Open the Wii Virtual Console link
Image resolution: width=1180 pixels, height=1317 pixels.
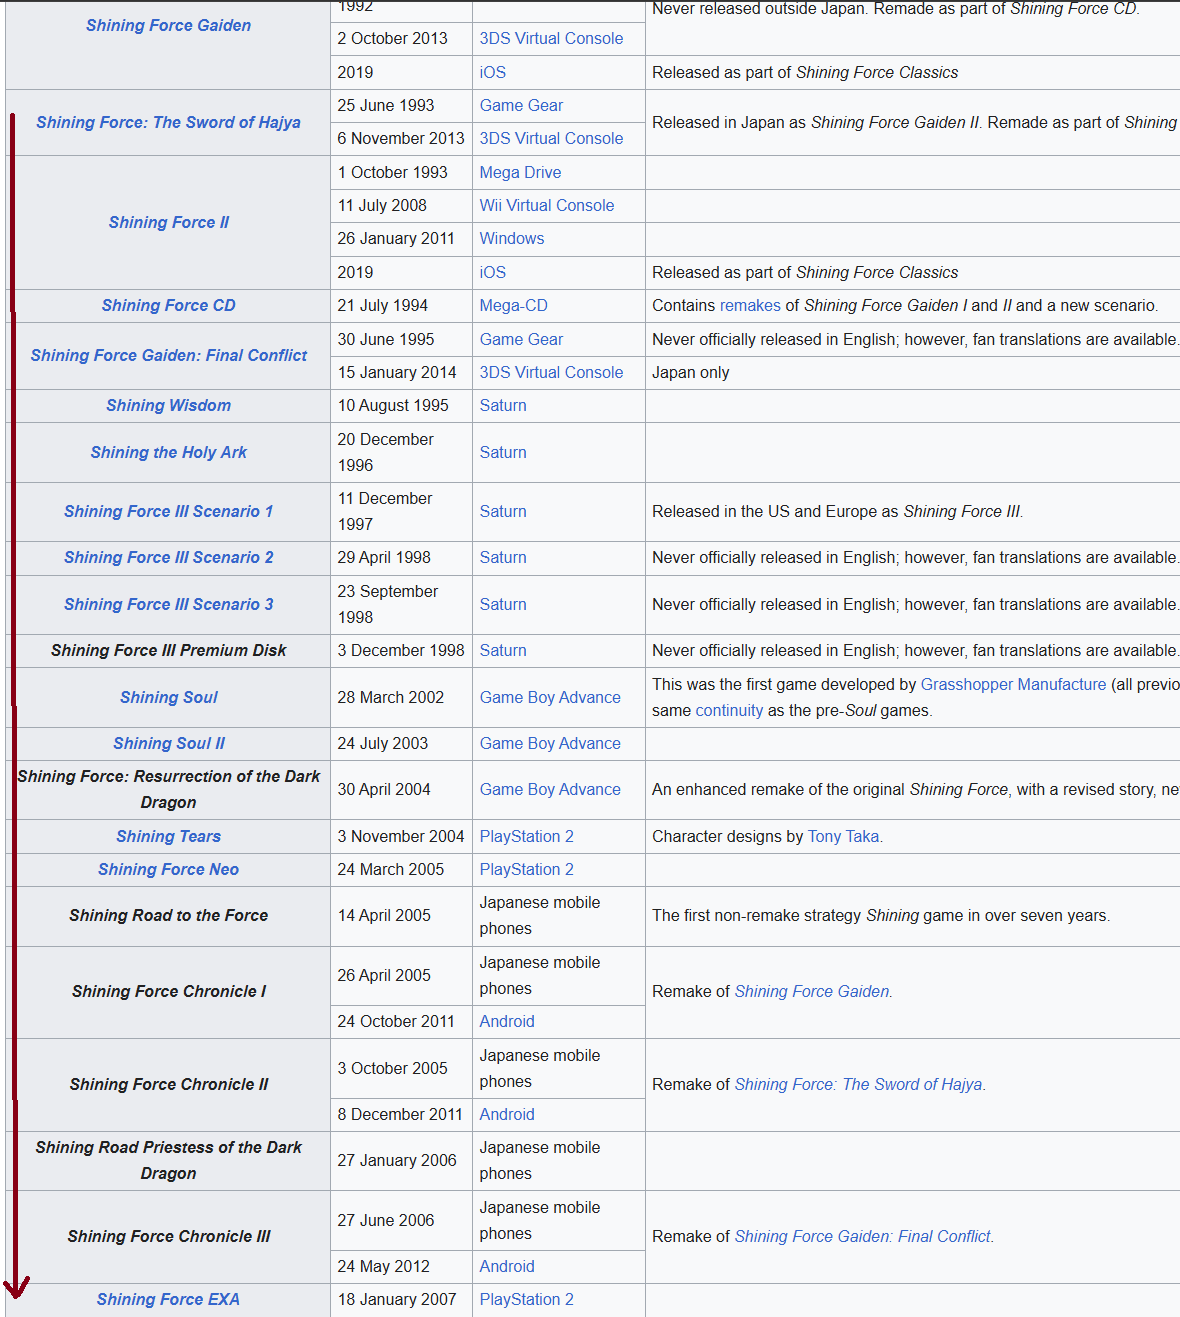click(546, 206)
